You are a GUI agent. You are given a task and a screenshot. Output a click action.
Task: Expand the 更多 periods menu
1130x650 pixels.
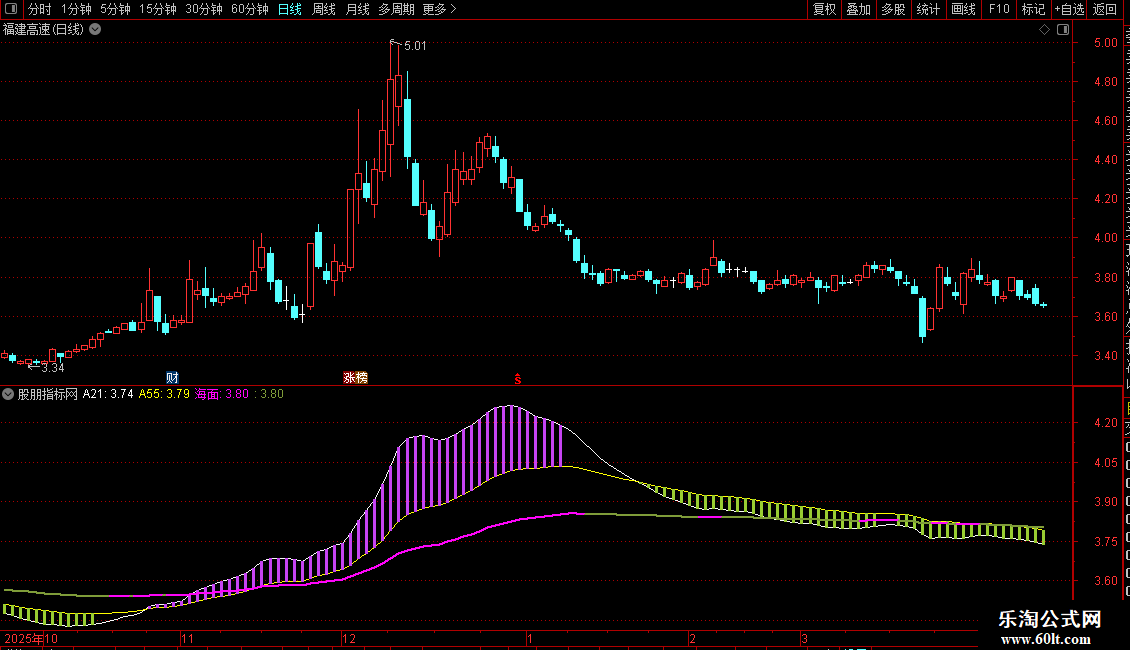439,9
